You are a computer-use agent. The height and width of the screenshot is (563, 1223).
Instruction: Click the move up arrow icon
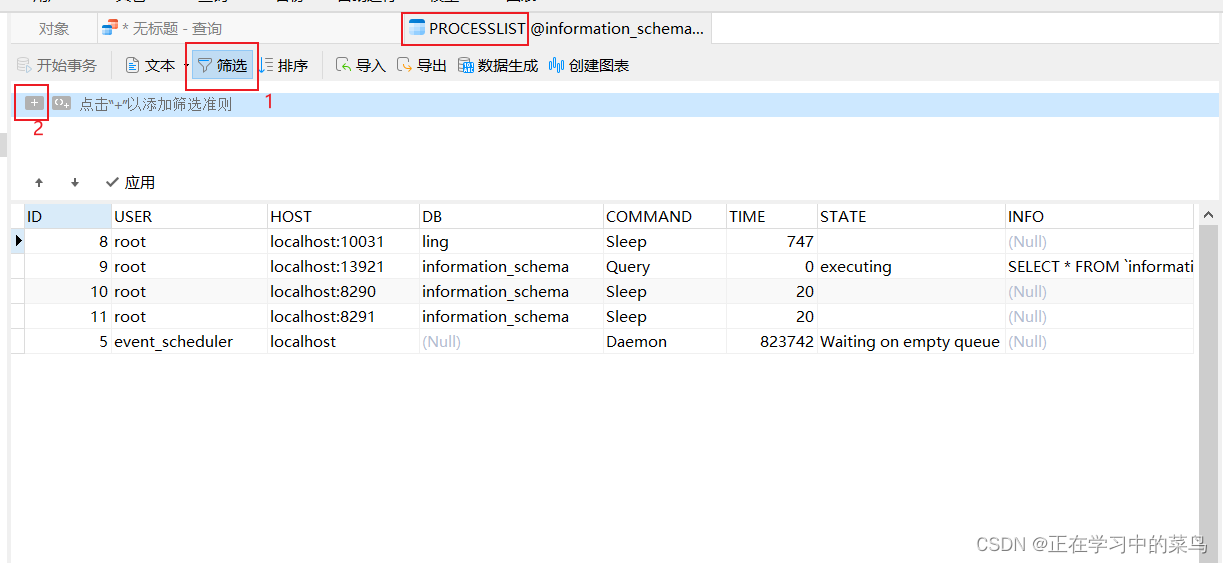(39, 183)
